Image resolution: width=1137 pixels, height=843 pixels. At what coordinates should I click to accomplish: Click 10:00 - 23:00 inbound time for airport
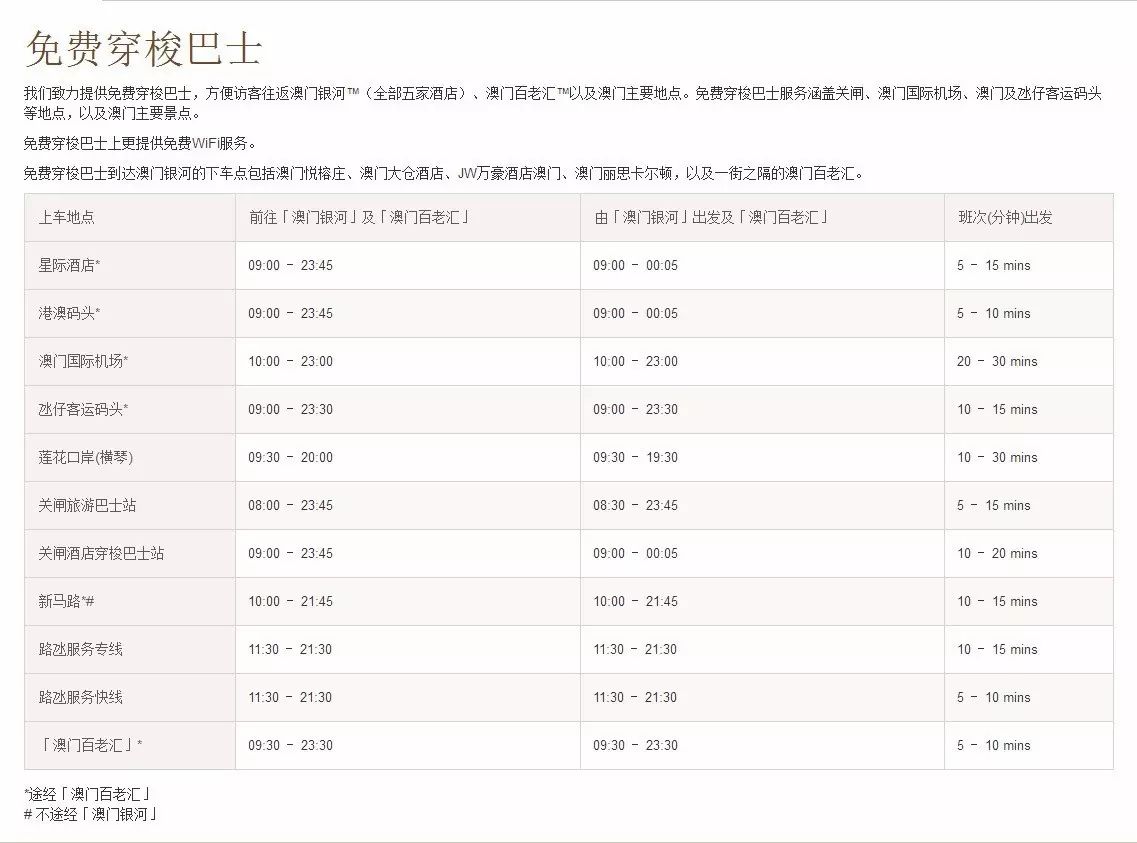(290, 361)
